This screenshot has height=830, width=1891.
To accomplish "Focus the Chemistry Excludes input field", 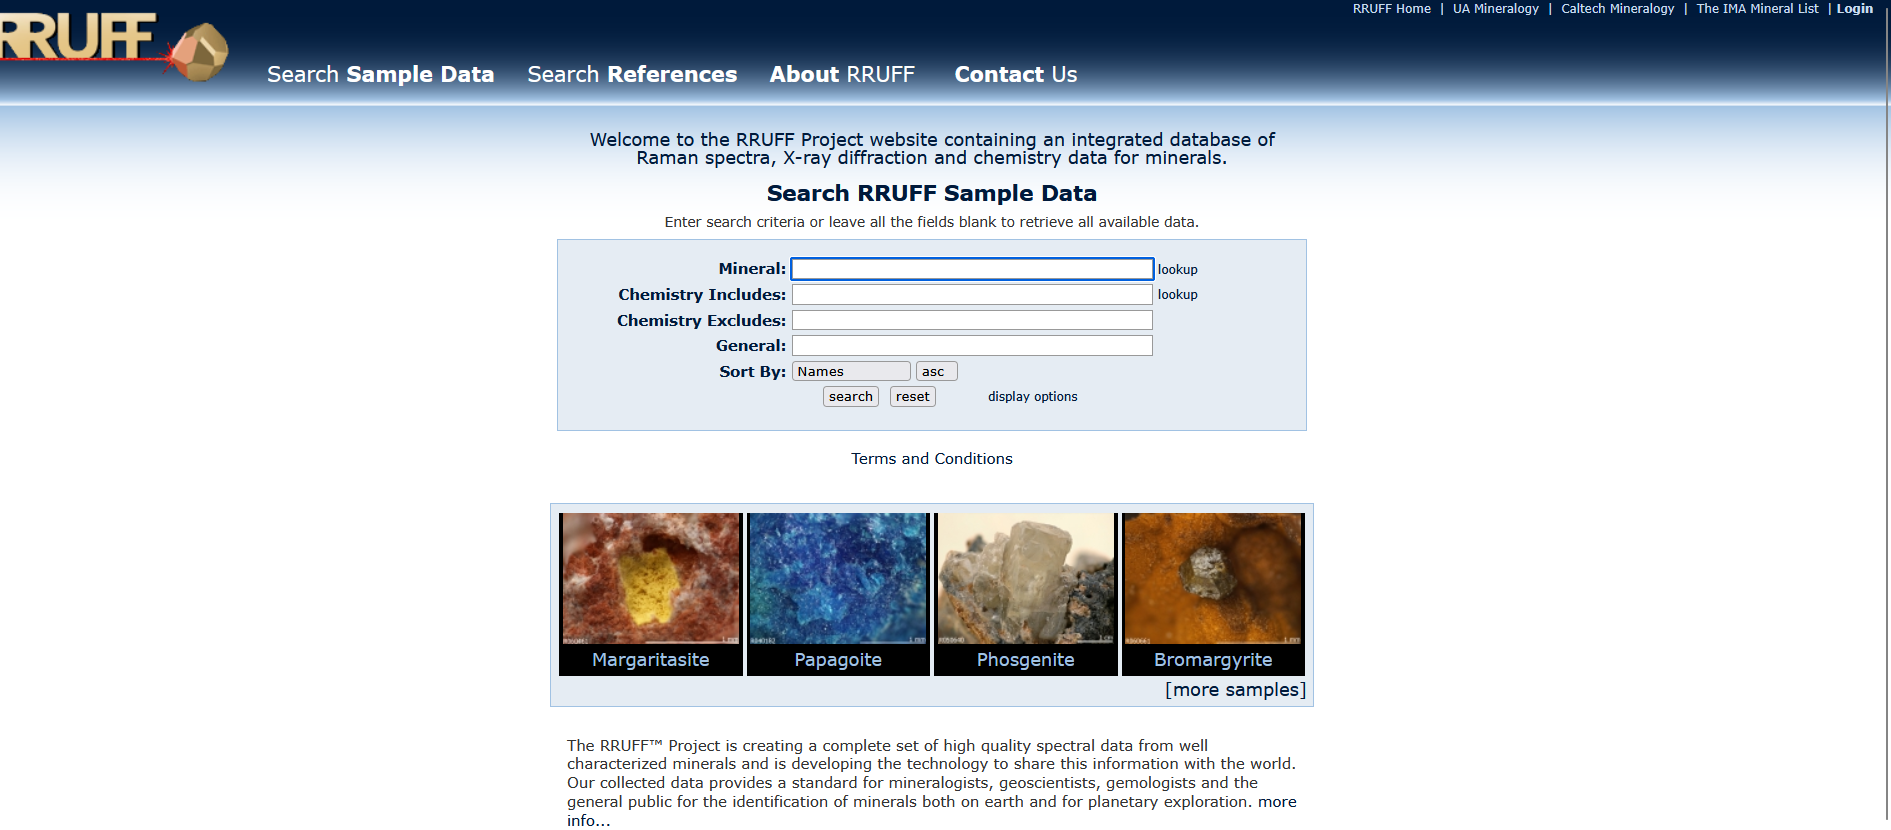I will click(x=972, y=320).
